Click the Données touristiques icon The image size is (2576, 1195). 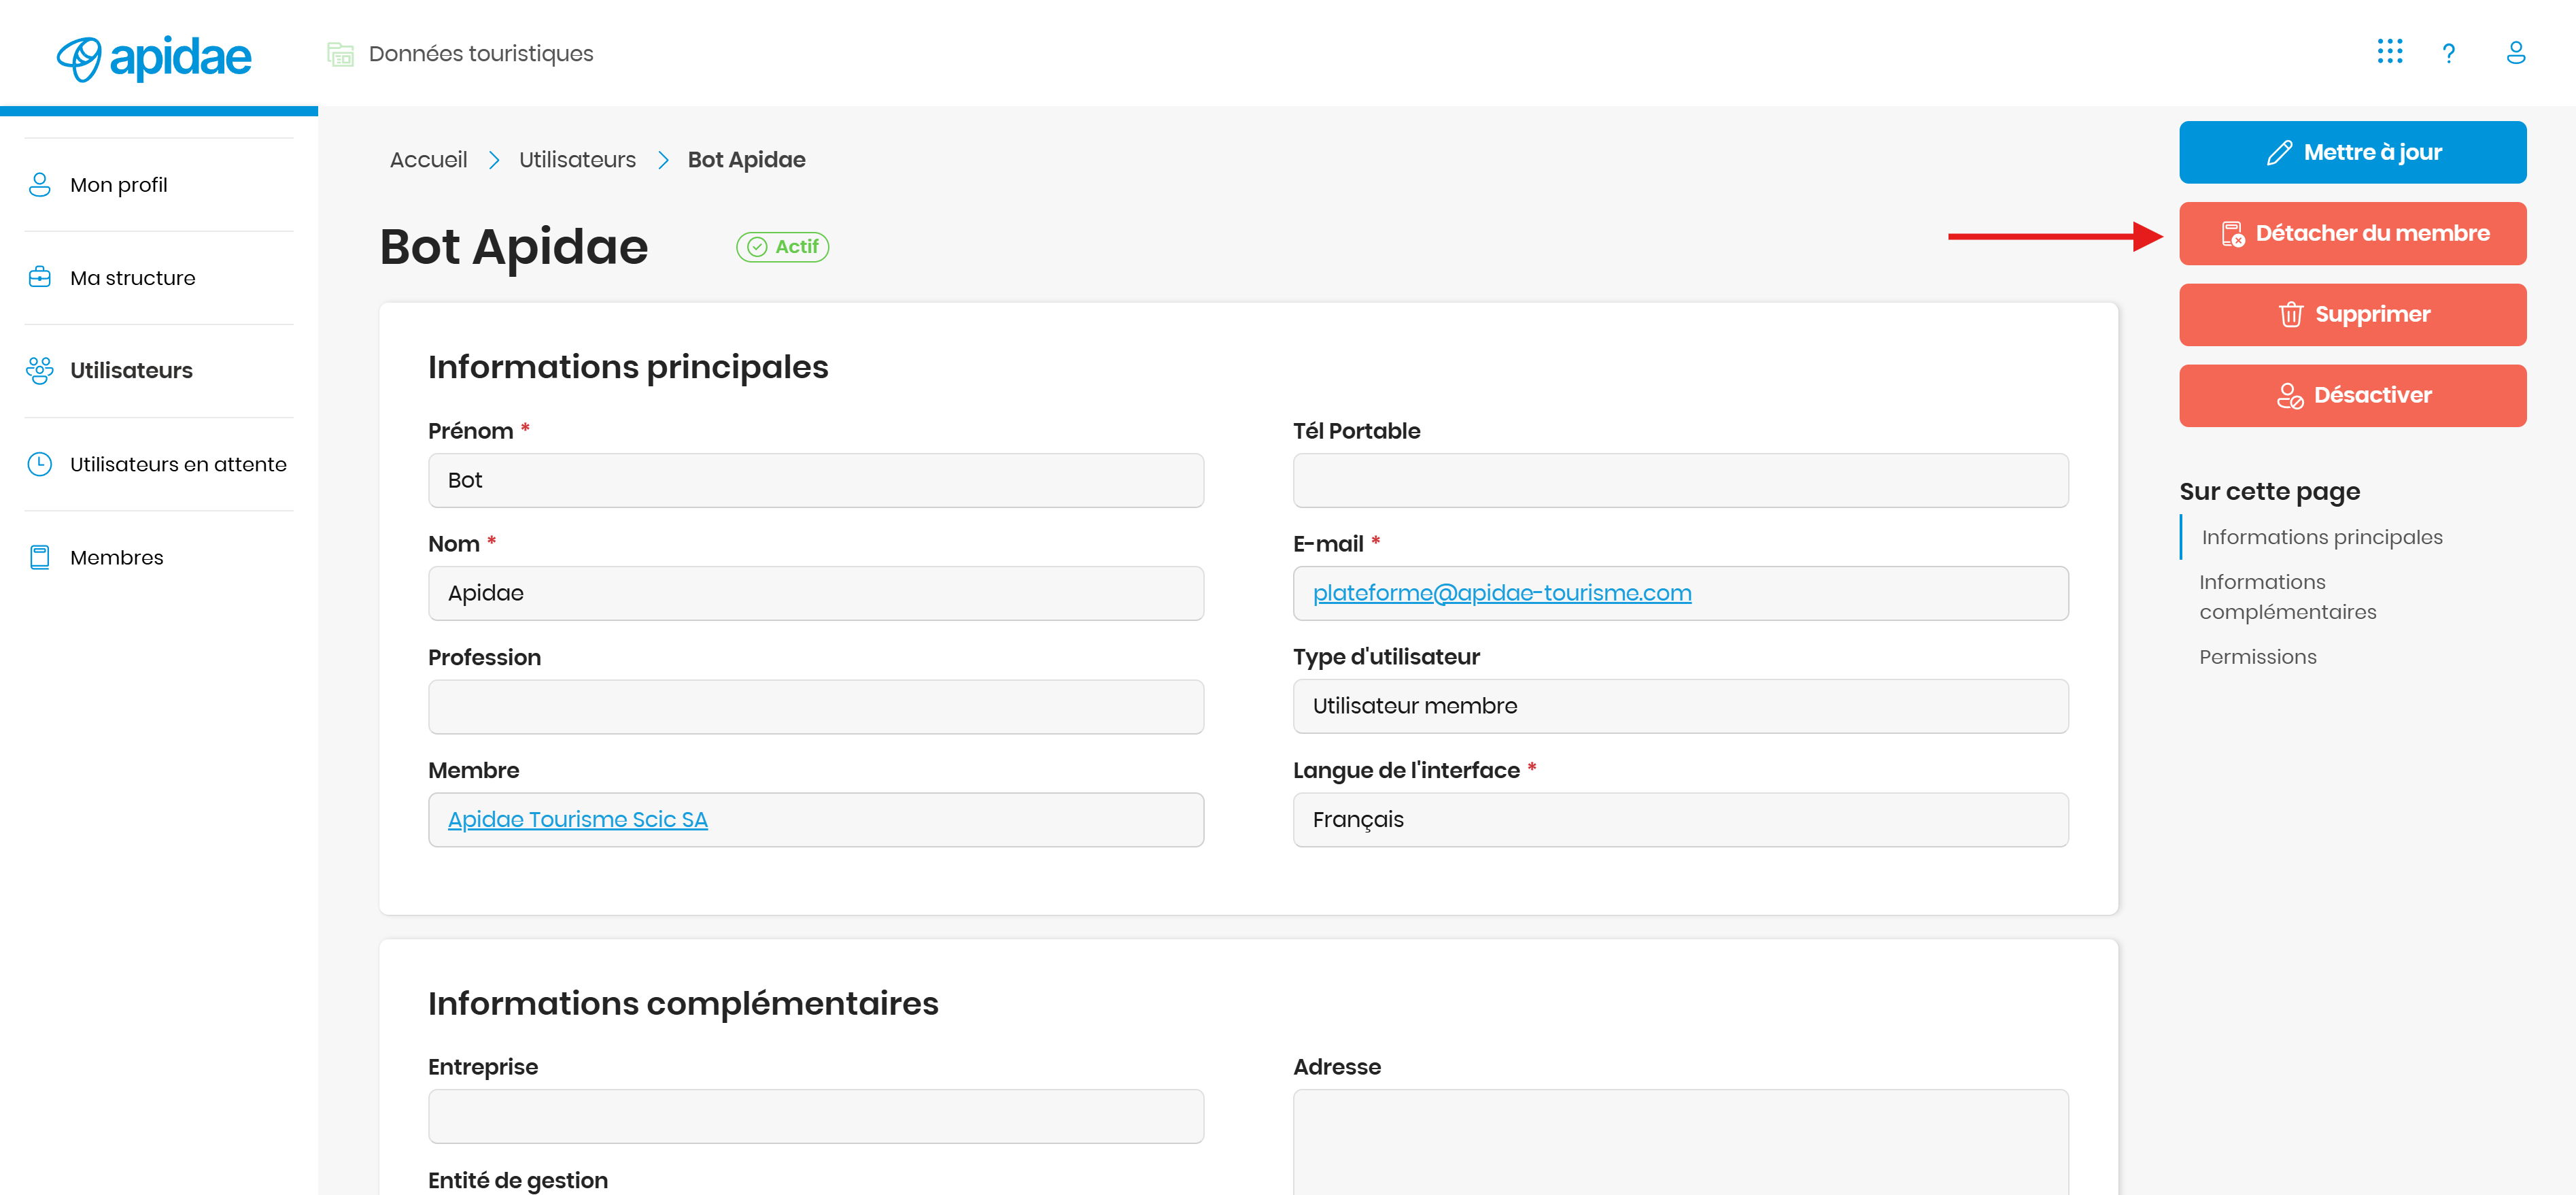click(x=340, y=54)
